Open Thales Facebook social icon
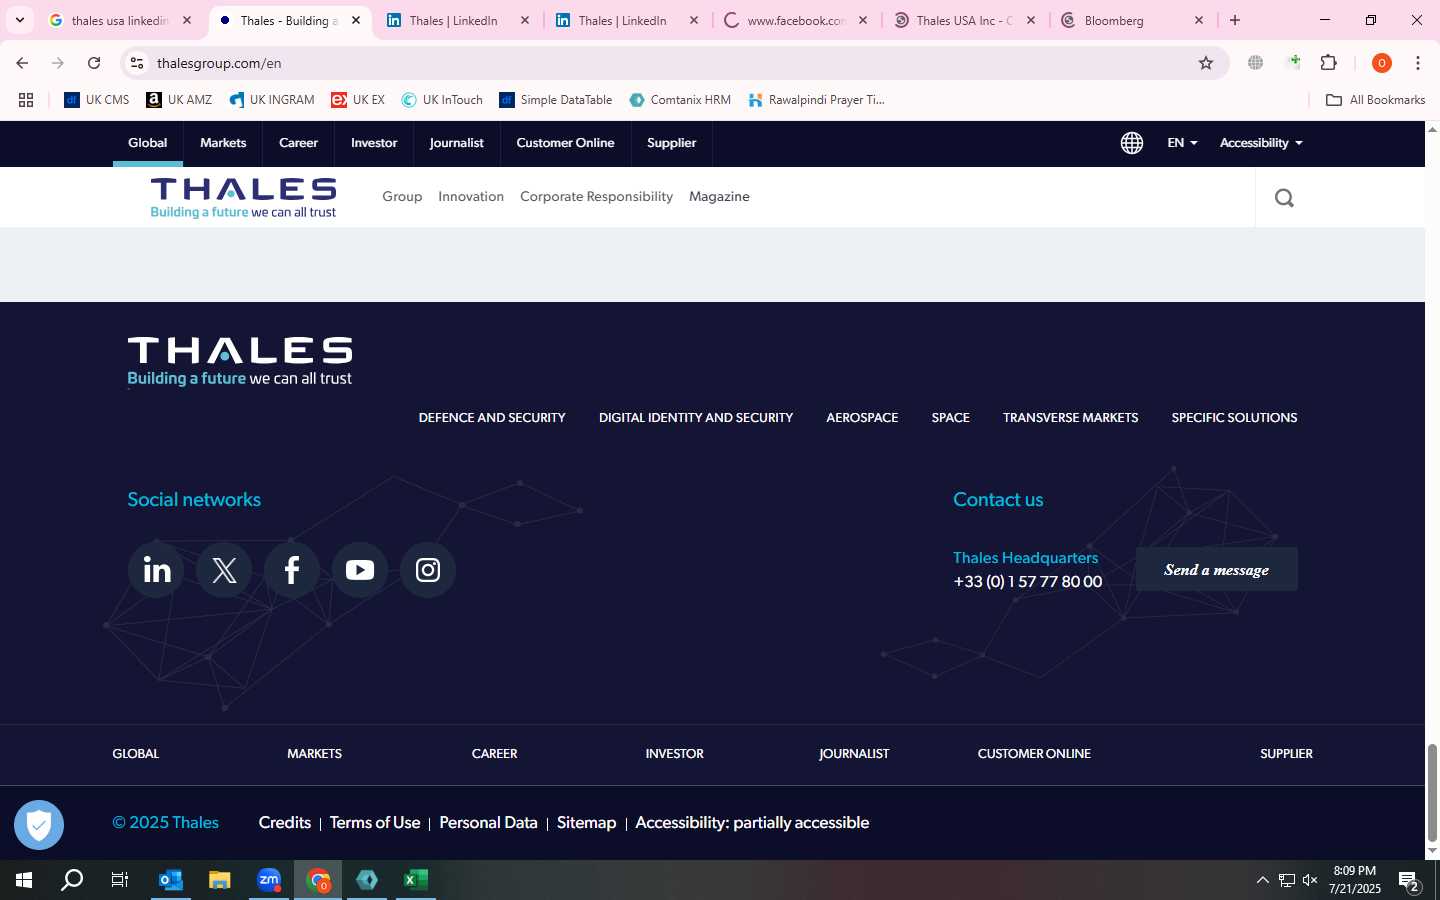Viewport: 1440px width, 900px height. pos(292,570)
